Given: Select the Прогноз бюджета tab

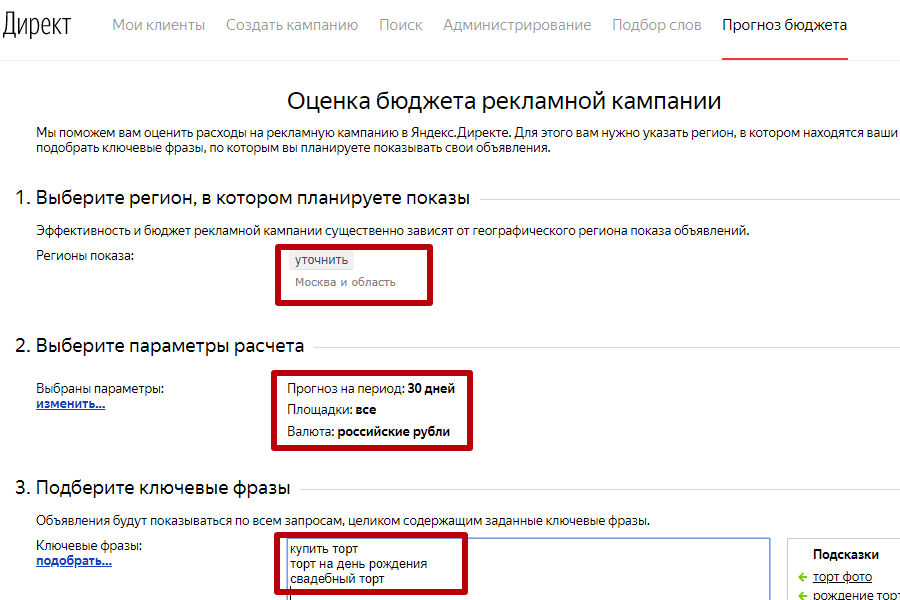Looking at the screenshot, I should tap(784, 25).
